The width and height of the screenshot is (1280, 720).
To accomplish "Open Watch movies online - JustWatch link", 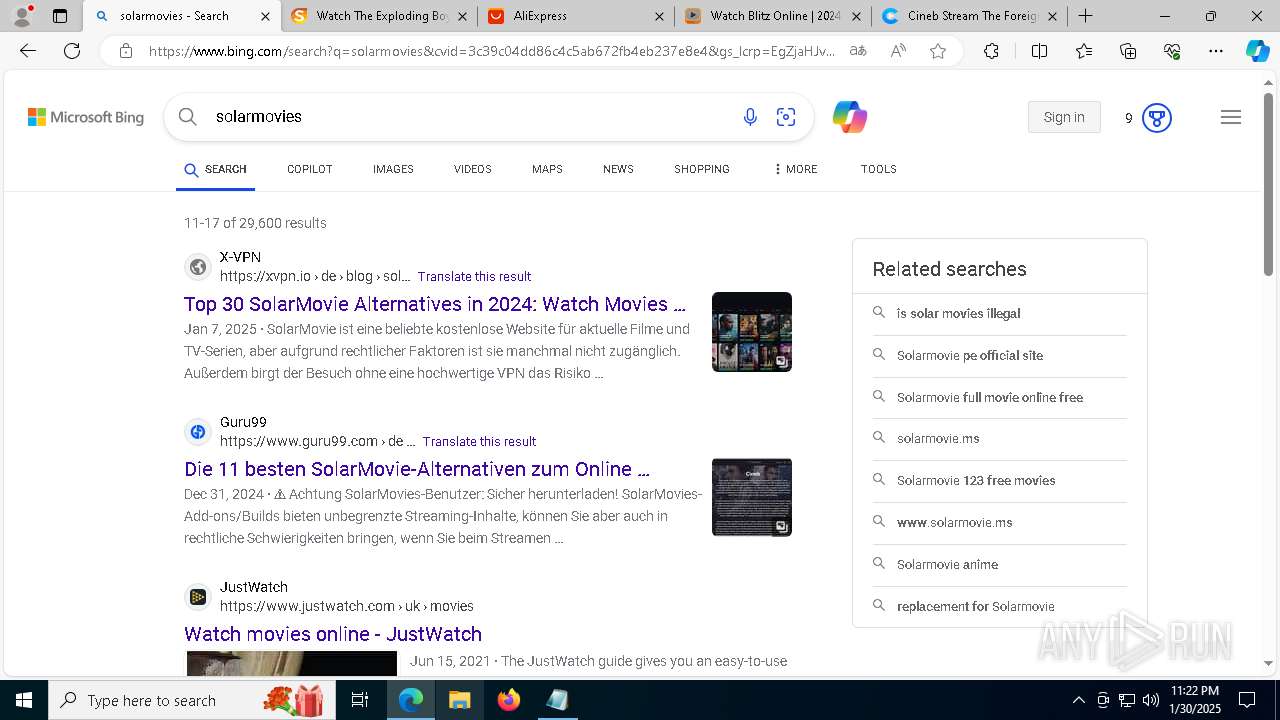I will [x=333, y=634].
